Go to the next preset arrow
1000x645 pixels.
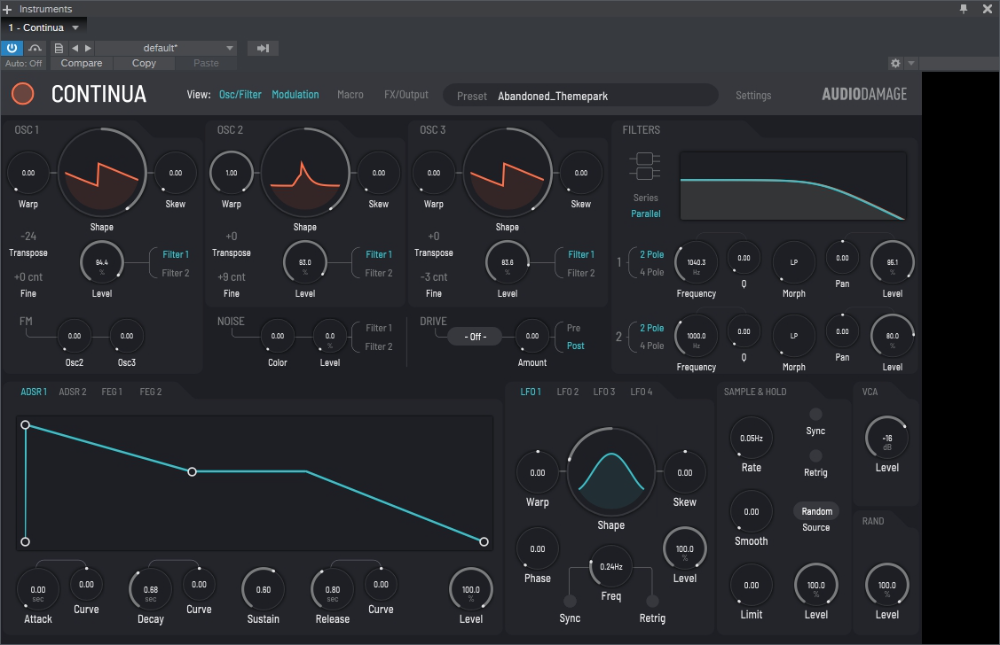coord(88,48)
